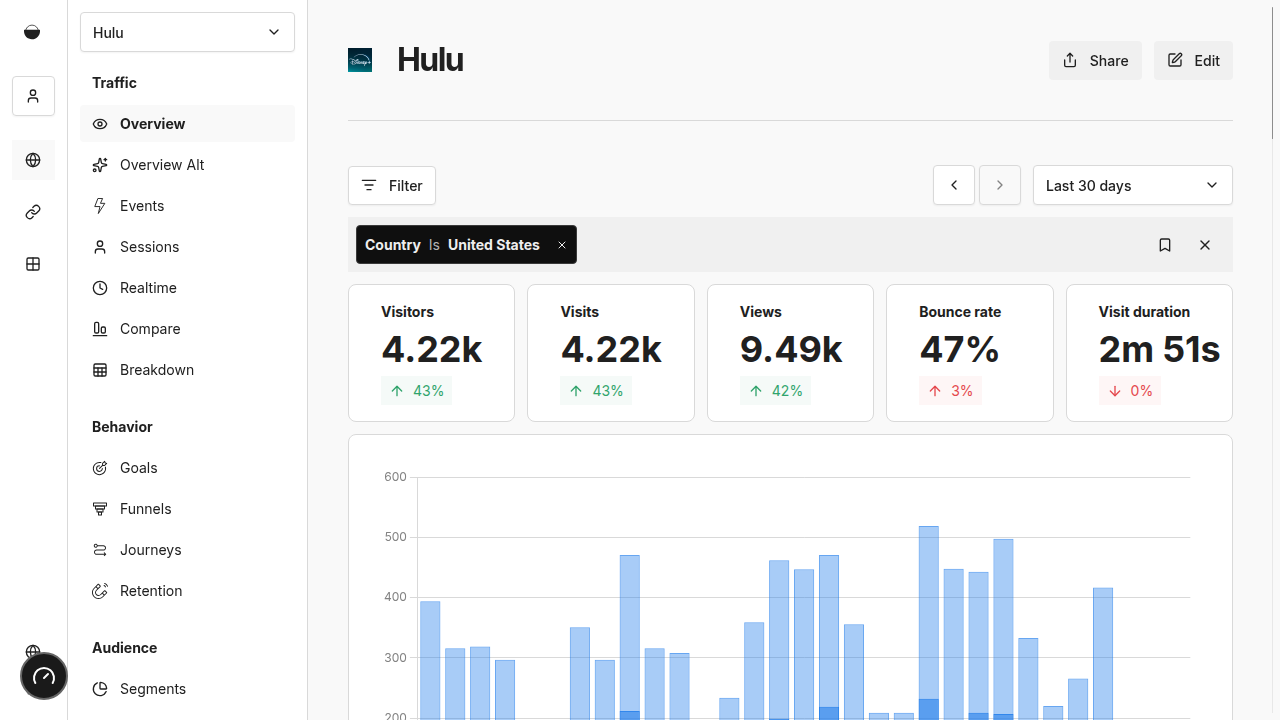
Task: Open Segments under Audience
Action: tap(187, 689)
